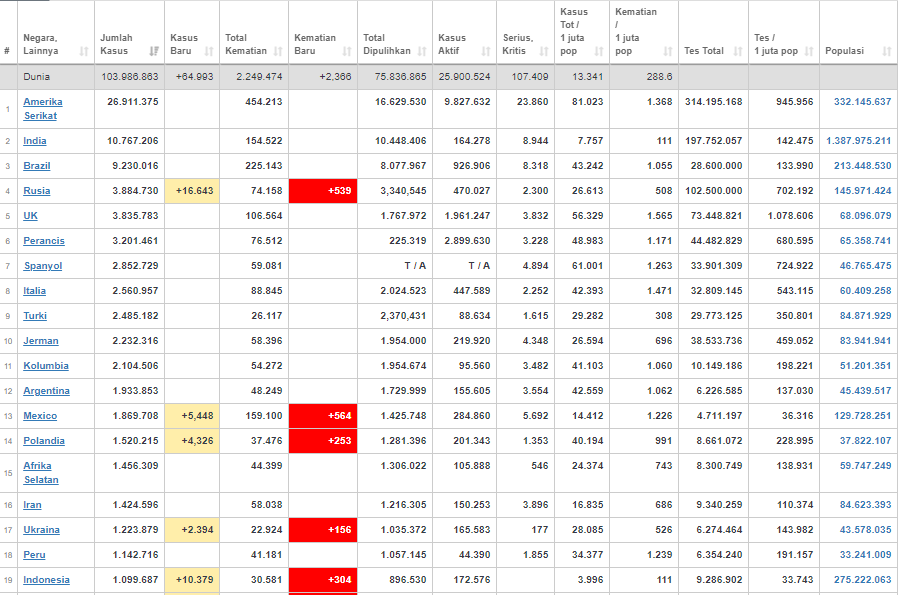
Task: Select Iran Serius Kritis value 3.896
Action: point(535,505)
